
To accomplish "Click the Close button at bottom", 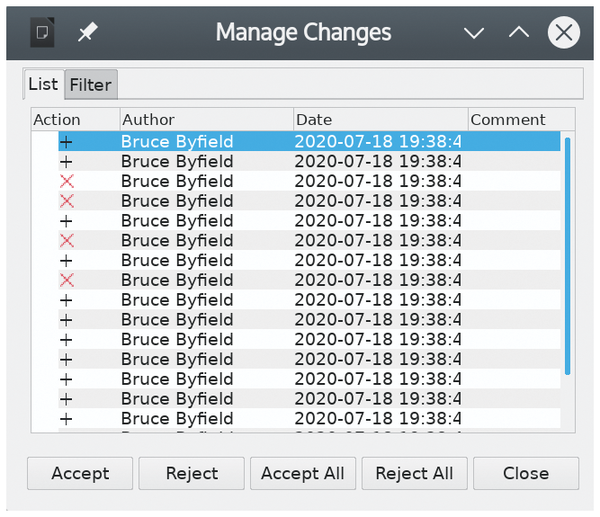I will tap(525, 473).
